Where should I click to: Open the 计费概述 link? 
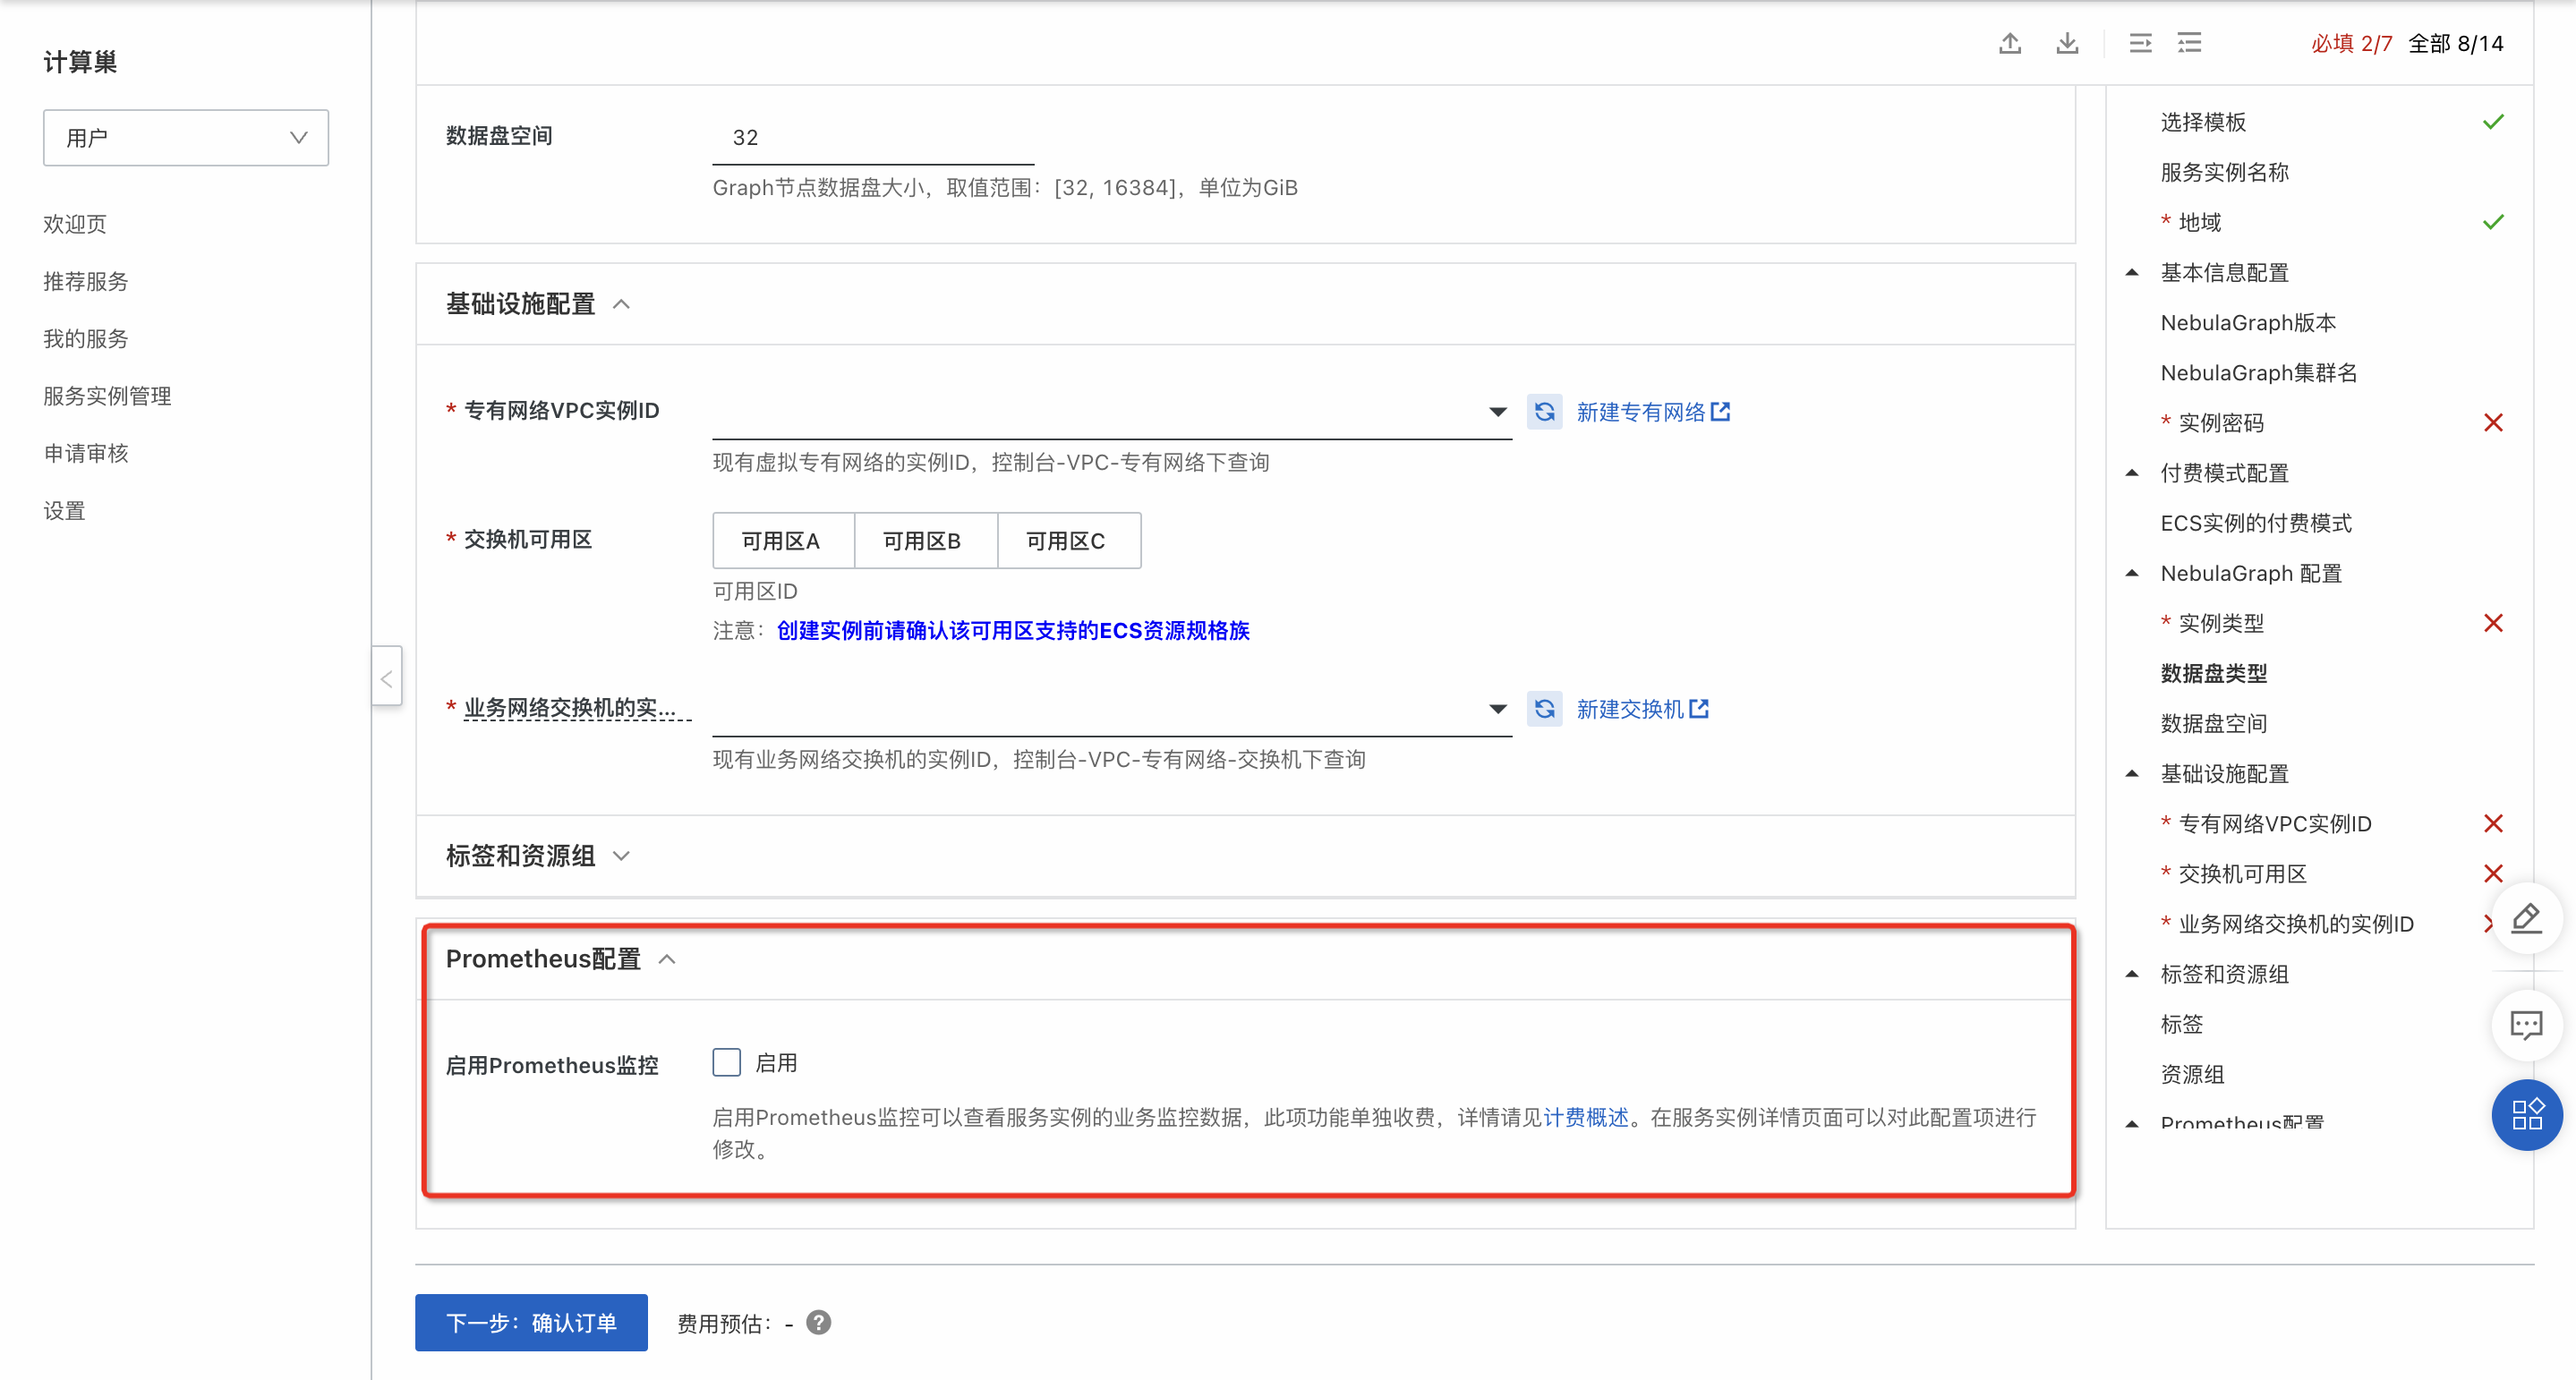(x=1586, y=1116)
